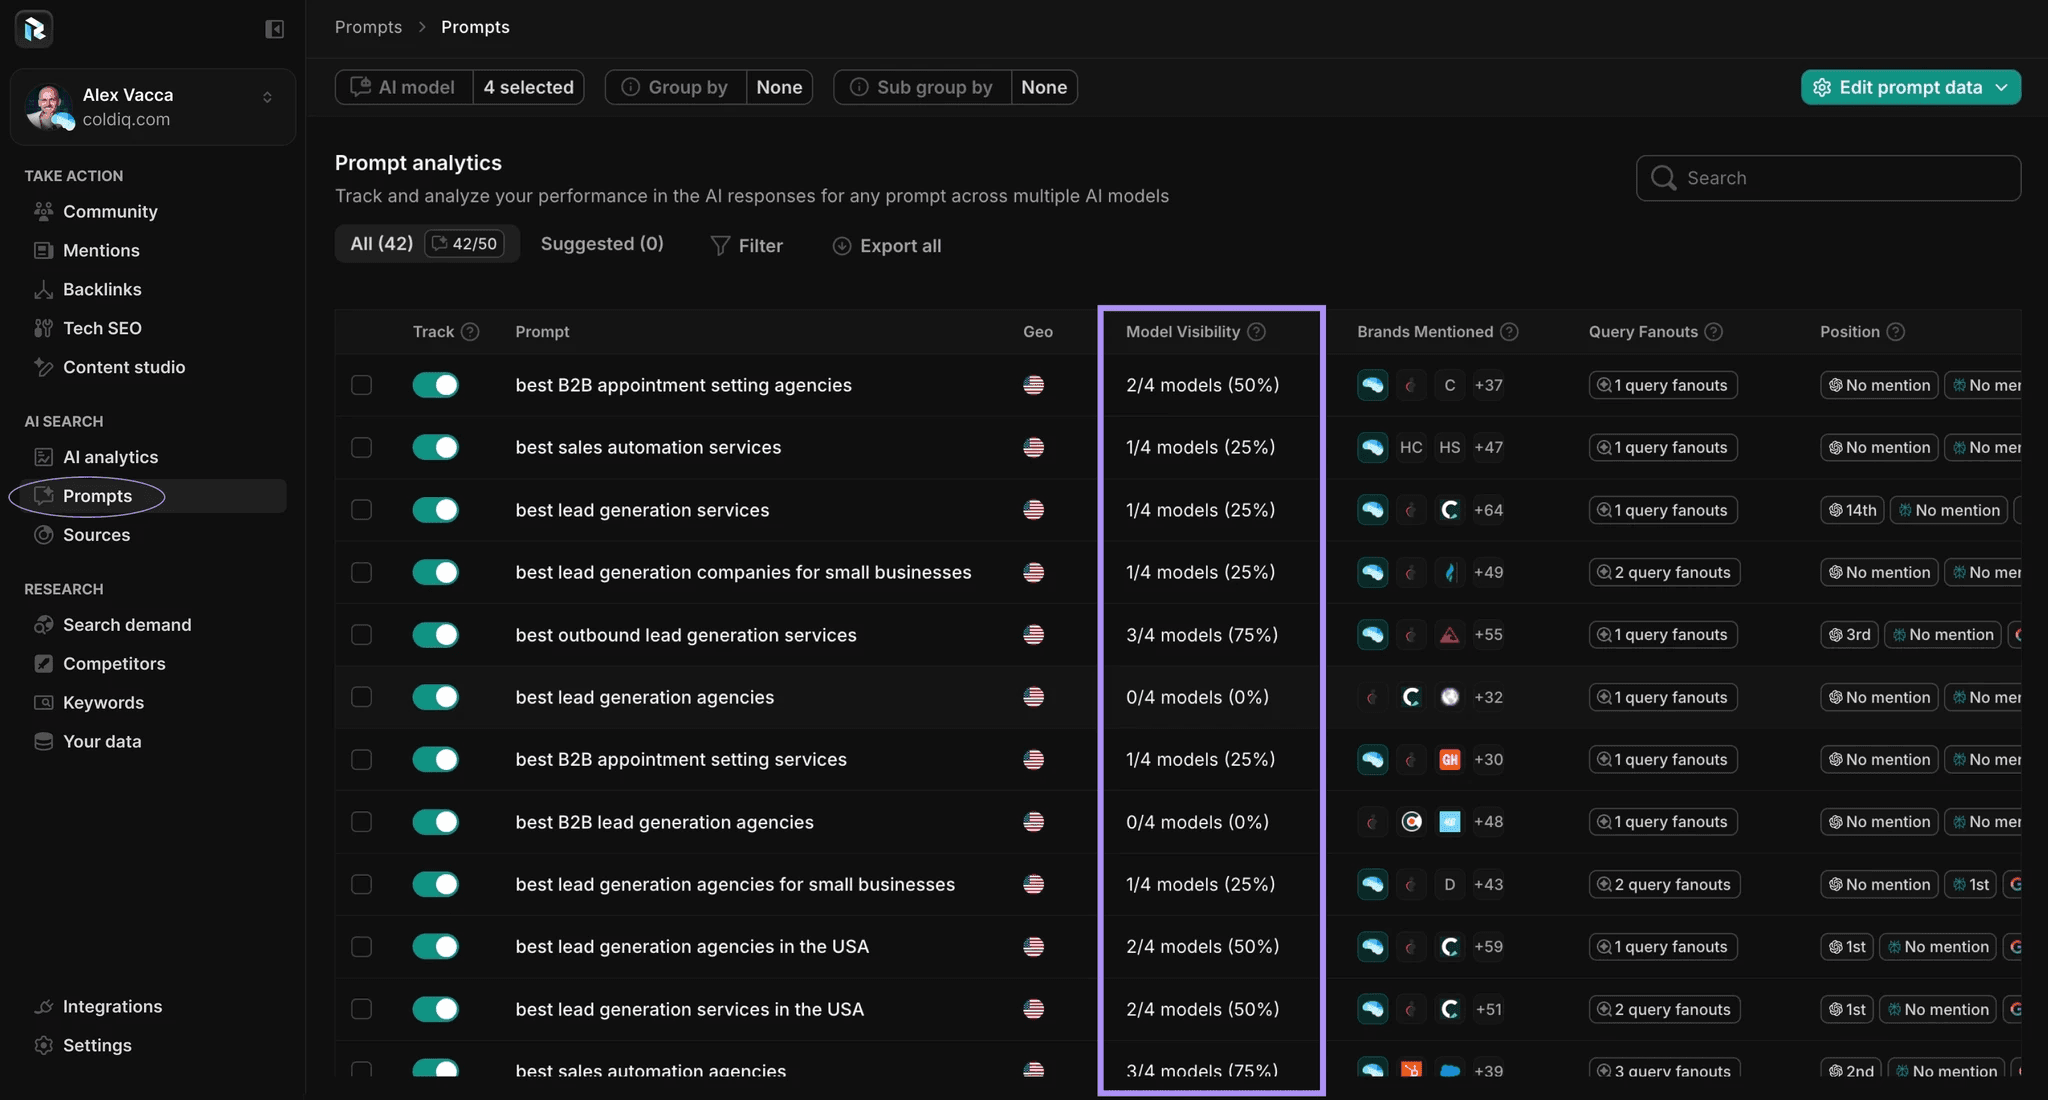Switch to the Suggested (0) tab
Screen dimensions: 2048x1100
click(x=602, y=244)
